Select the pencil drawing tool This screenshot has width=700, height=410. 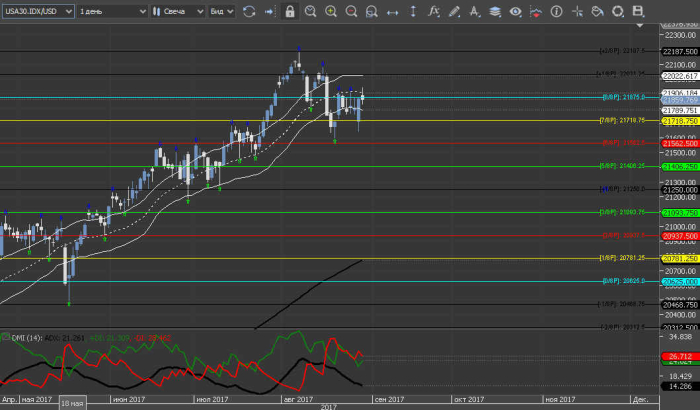click(x=454, y=12)
